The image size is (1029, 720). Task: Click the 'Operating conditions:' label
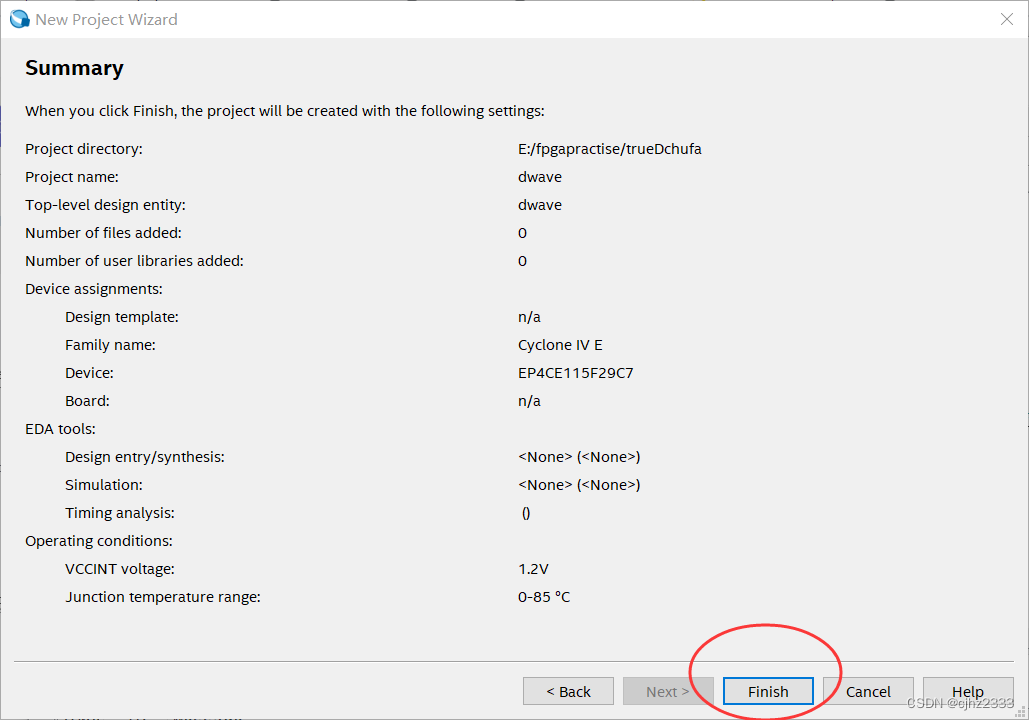tap(98, 541)
